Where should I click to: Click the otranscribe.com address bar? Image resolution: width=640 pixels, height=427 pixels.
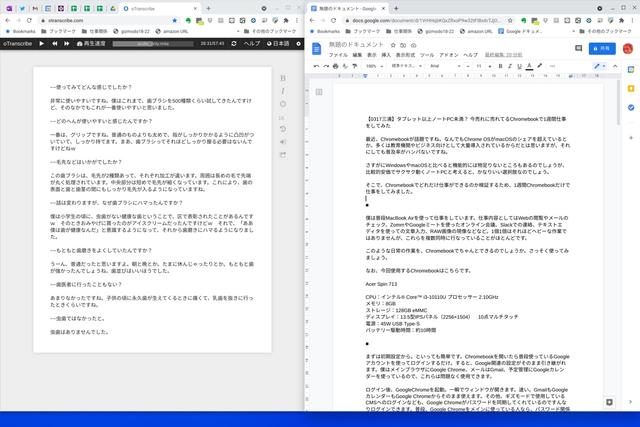click(x=108, y=20)
